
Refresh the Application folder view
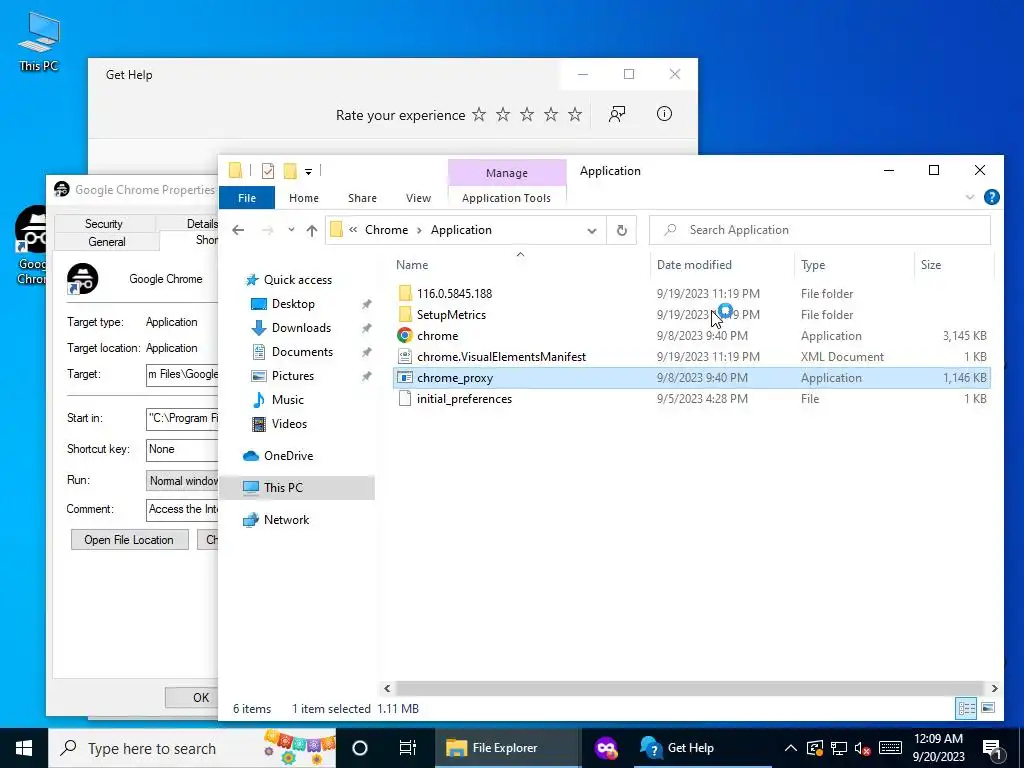coord(622,230)
